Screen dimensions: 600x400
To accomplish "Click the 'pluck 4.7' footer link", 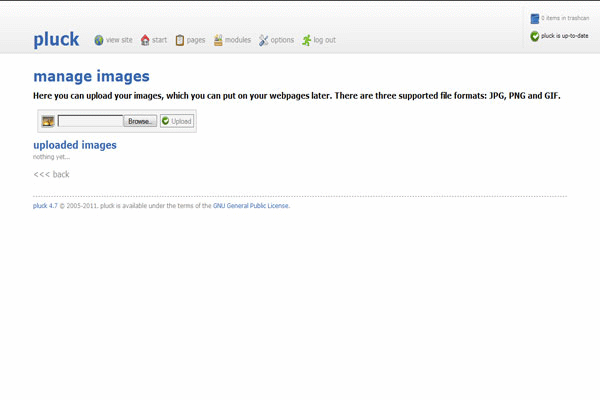I will tap(44, 206).
